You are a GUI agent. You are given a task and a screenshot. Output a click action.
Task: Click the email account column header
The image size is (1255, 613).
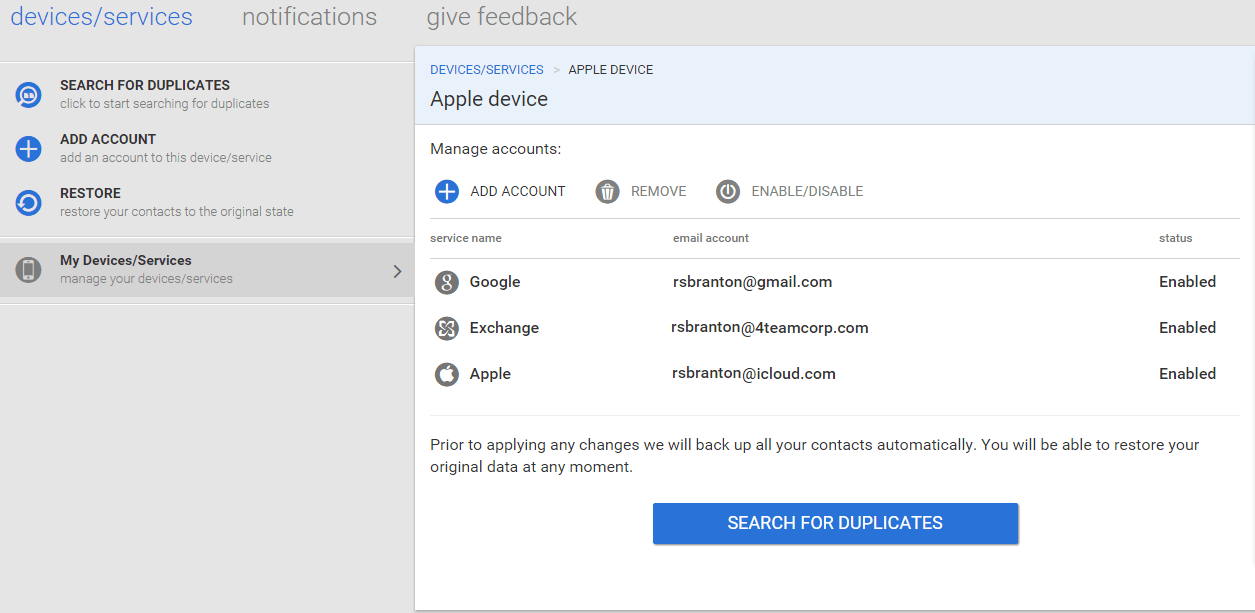click(711, 238)
